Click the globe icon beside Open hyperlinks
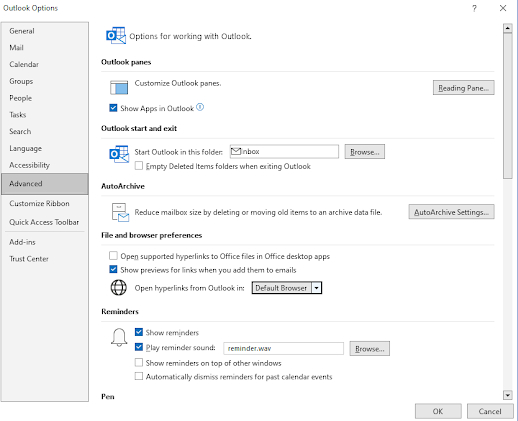This screenshot has height=421, width=518. pyautogui.click(x=119, y=287)
